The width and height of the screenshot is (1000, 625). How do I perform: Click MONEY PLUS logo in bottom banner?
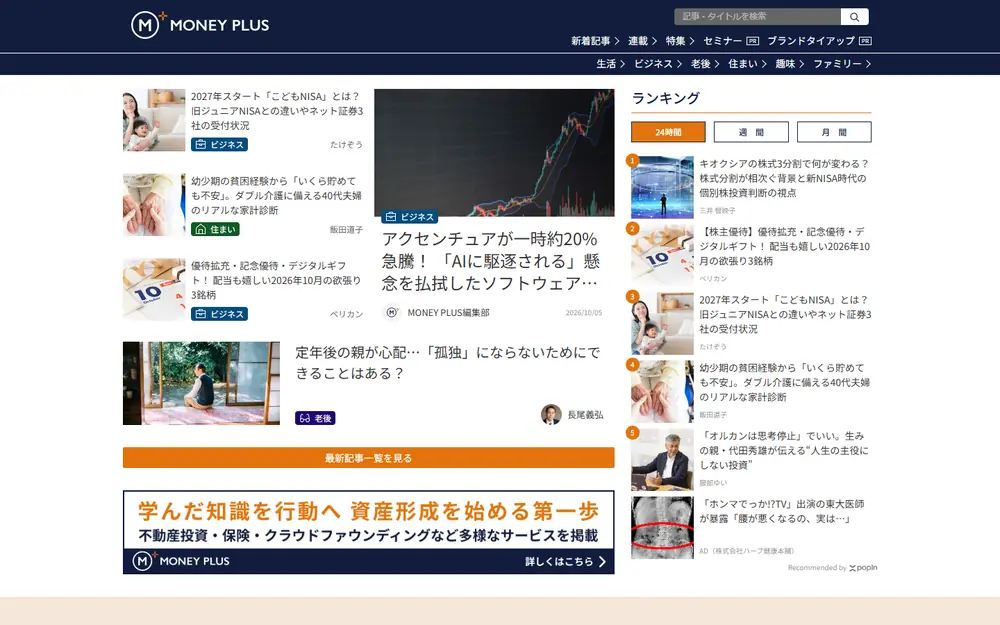(181, 561)
